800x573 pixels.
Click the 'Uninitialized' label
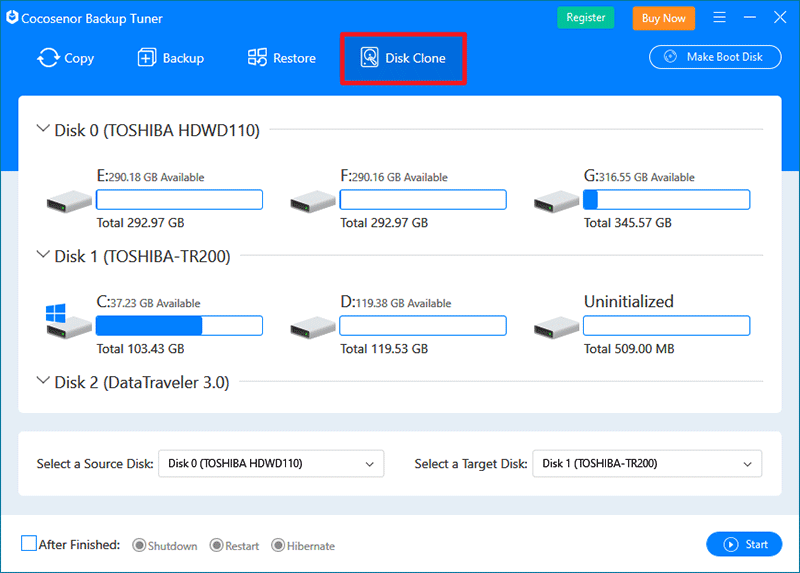(629, 302)
